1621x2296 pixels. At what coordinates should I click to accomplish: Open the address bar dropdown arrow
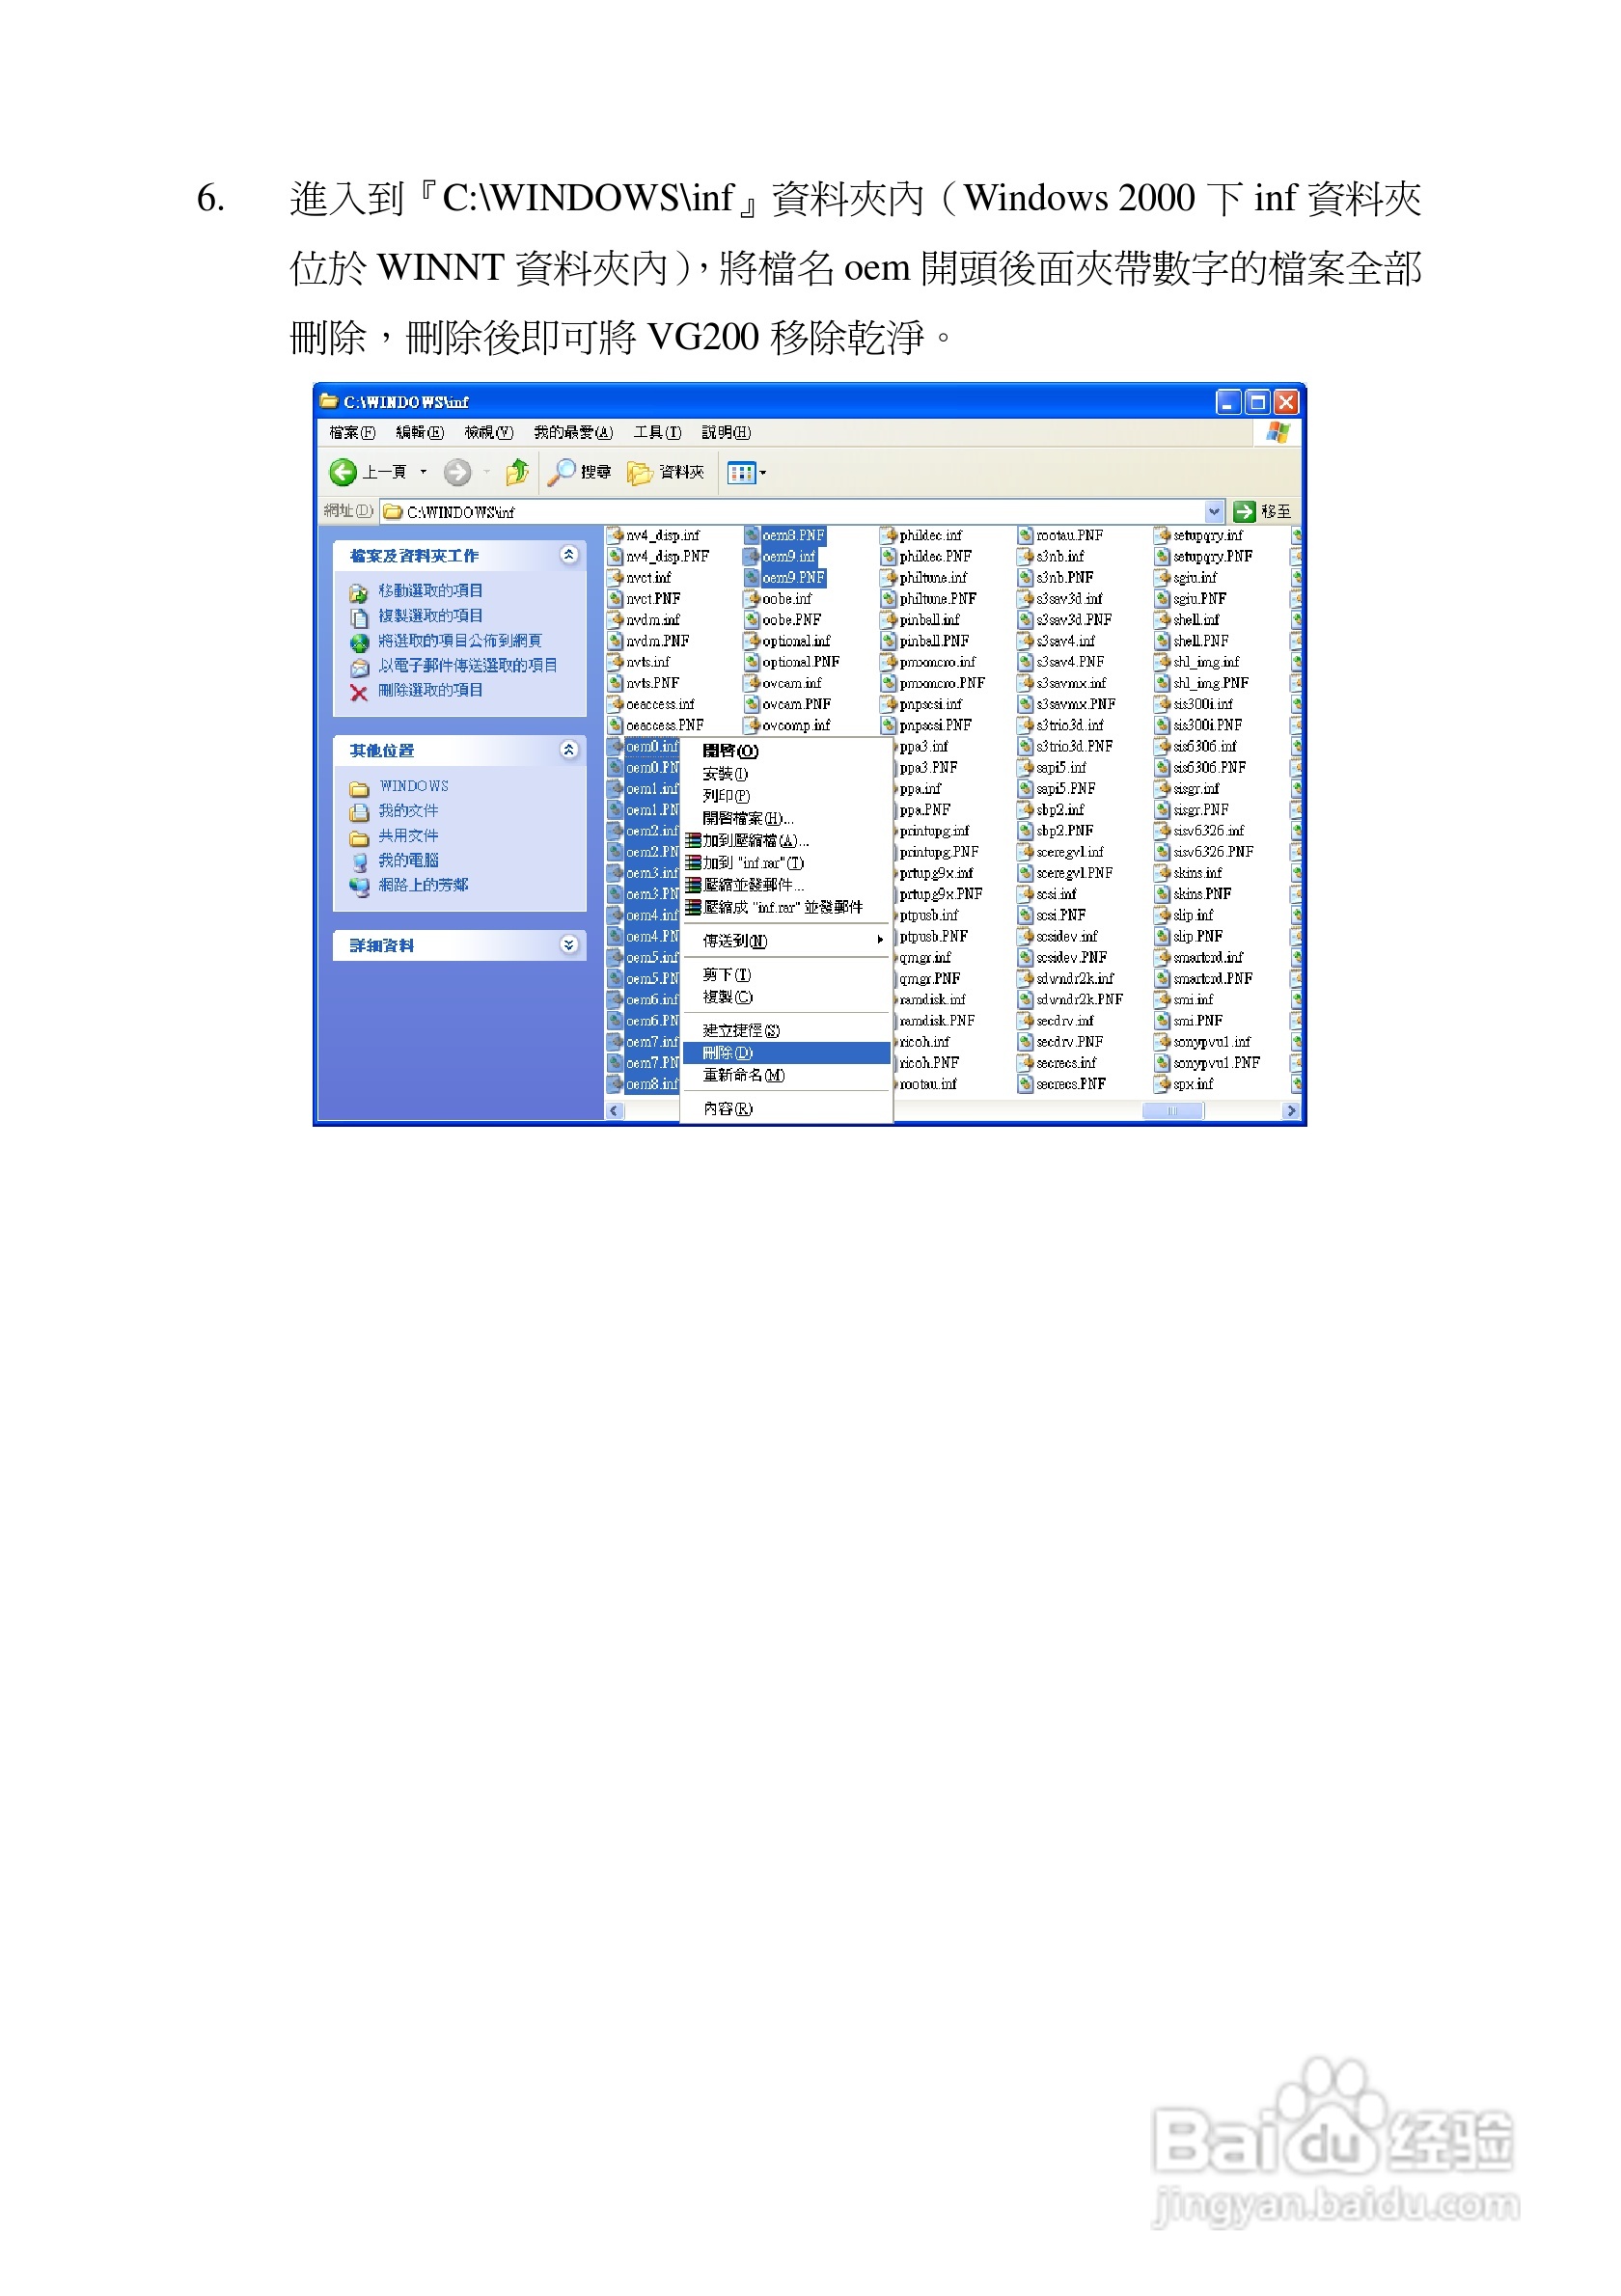1214,512
